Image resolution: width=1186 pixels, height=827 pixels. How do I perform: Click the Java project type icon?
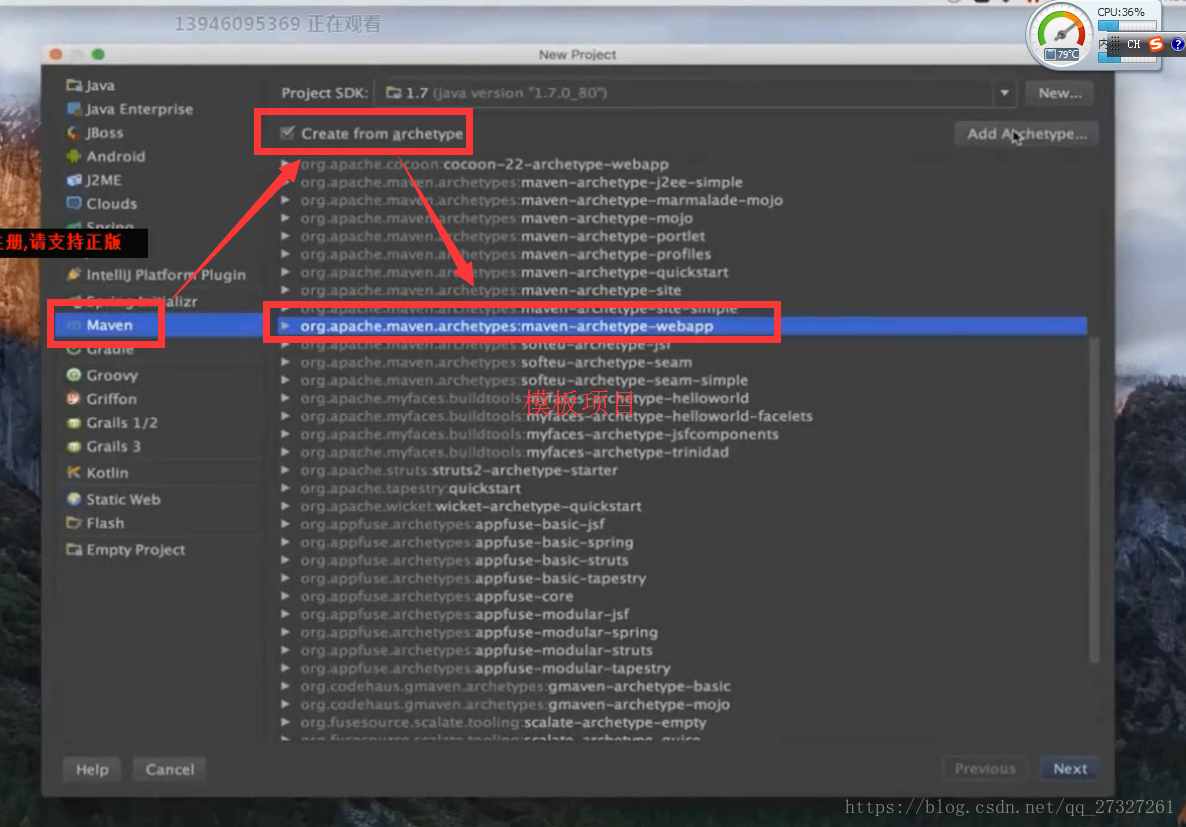(x=74, y=85)
